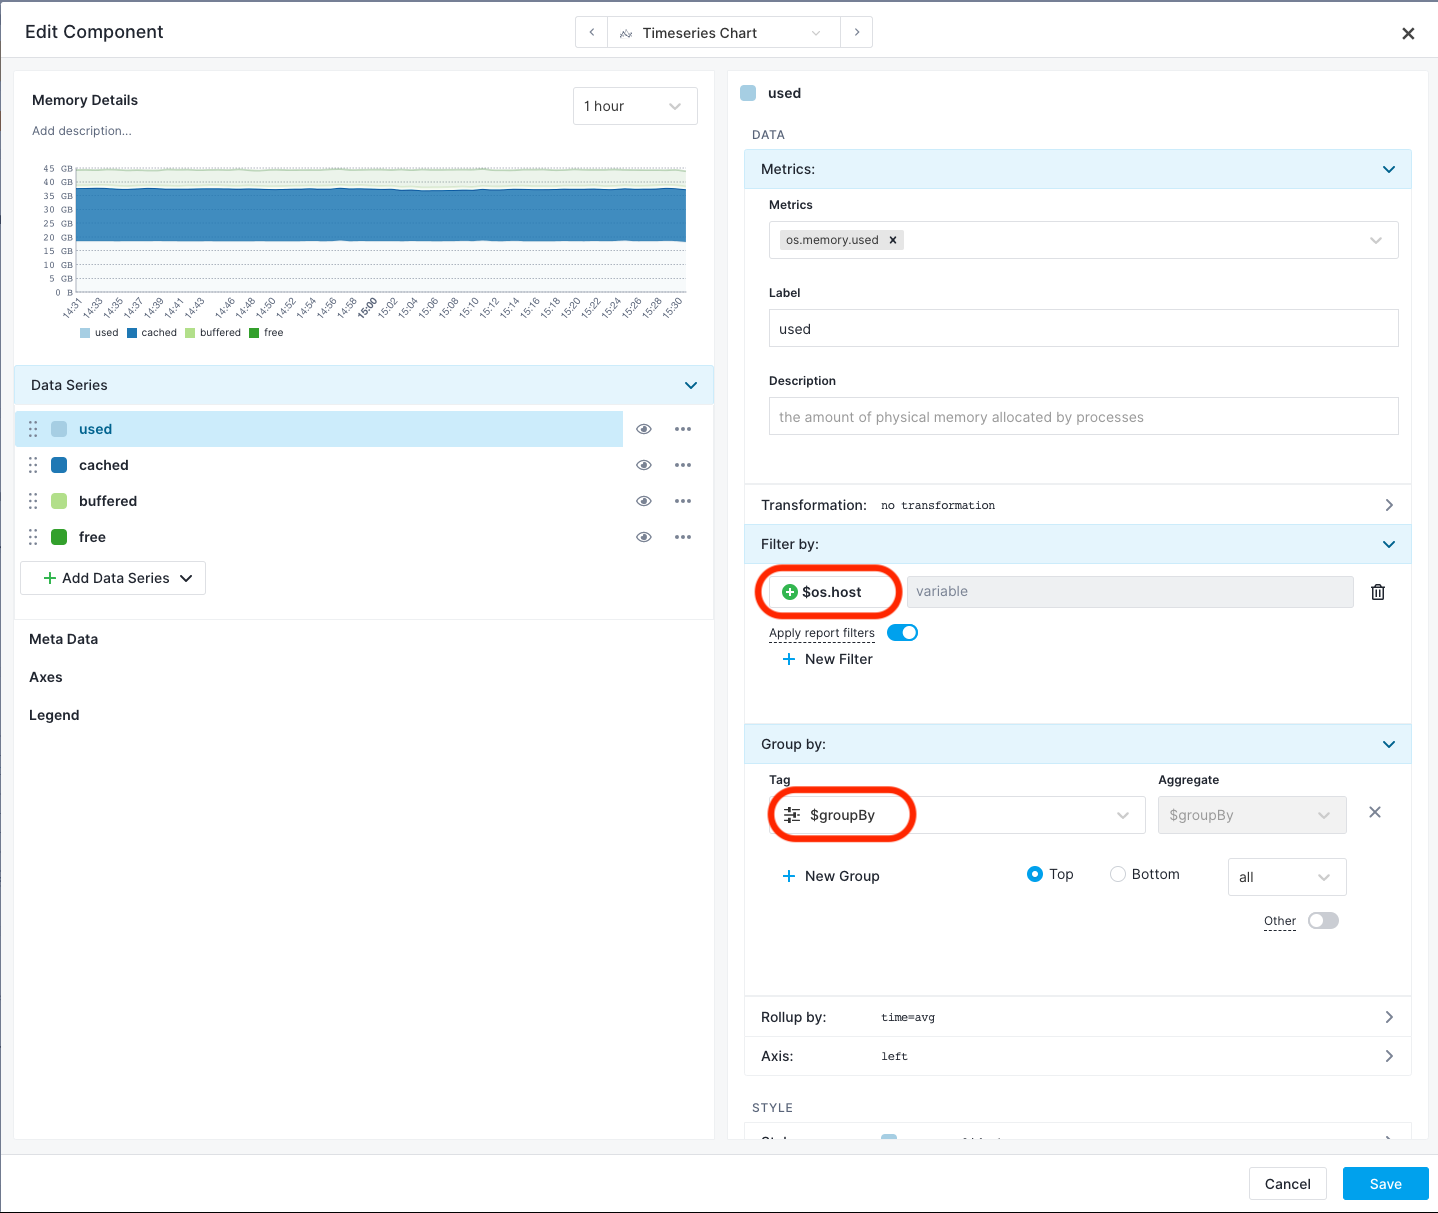Select the buffered data series row
Screen dimensions: 1438x1213
319,501
